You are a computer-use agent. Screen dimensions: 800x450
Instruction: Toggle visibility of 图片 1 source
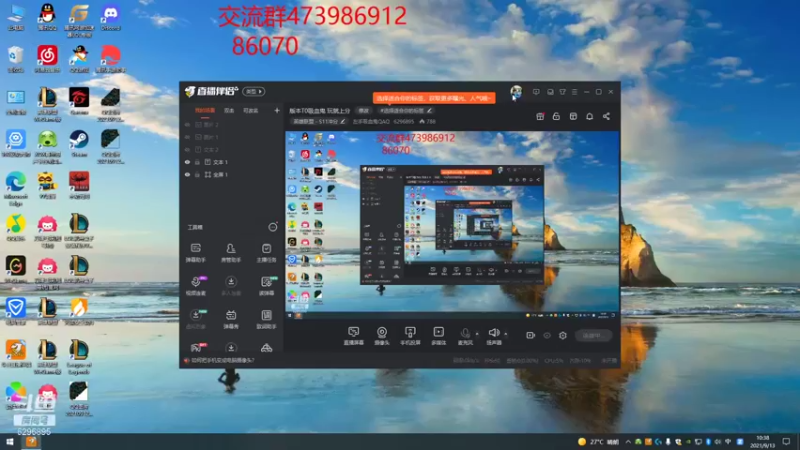click(187, 137)
